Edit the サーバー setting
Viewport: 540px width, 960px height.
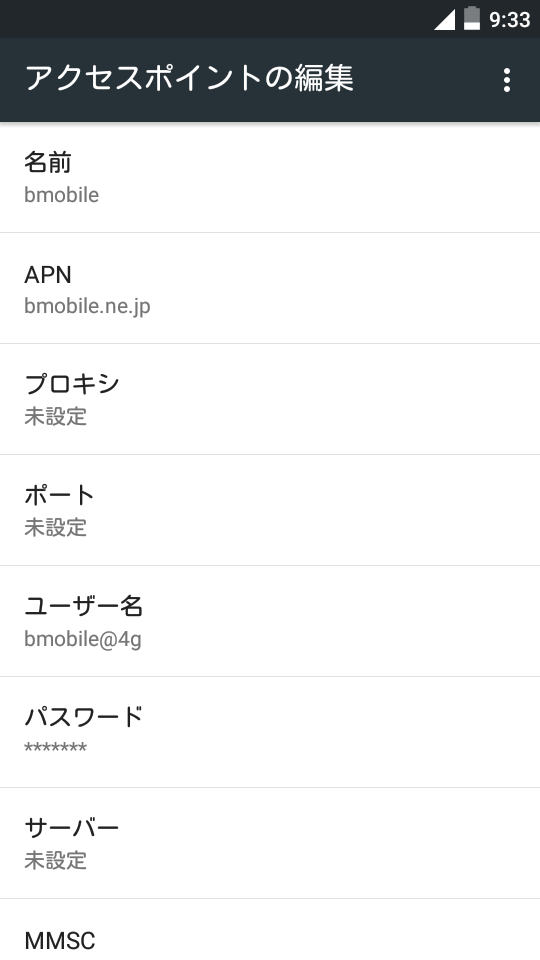click(x=270, y=844)
